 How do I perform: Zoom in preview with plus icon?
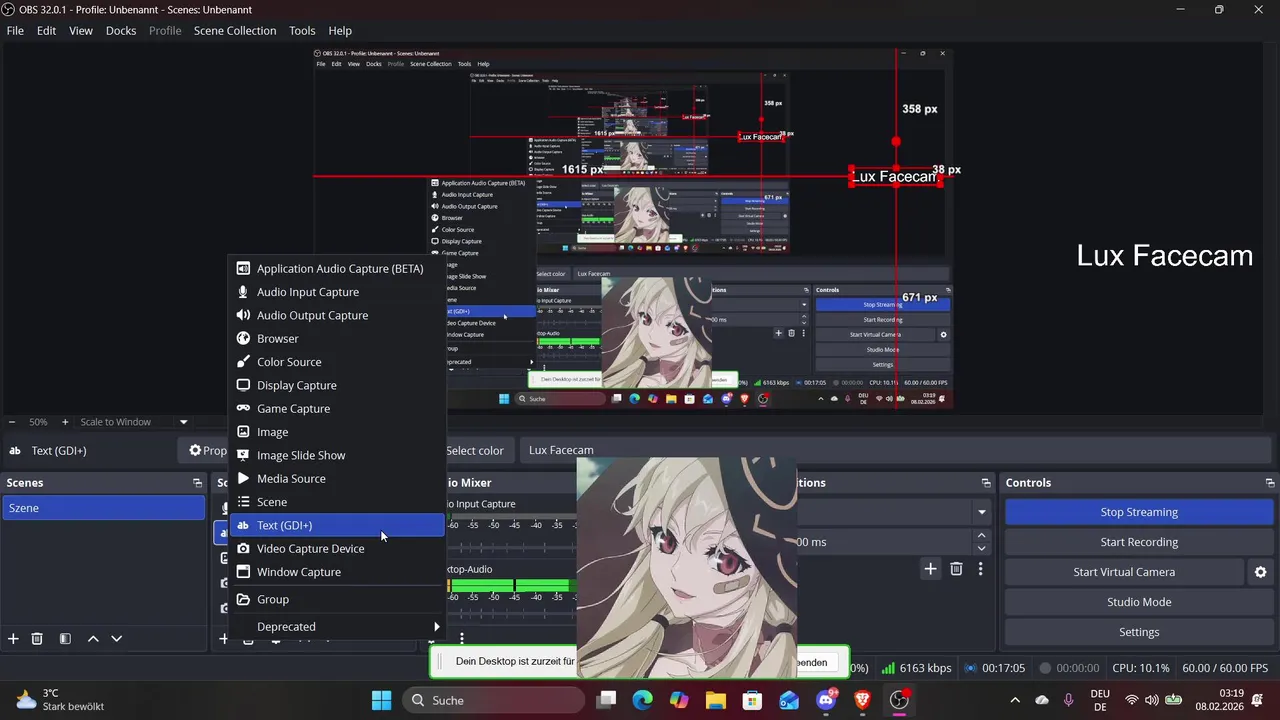[65, 422]
